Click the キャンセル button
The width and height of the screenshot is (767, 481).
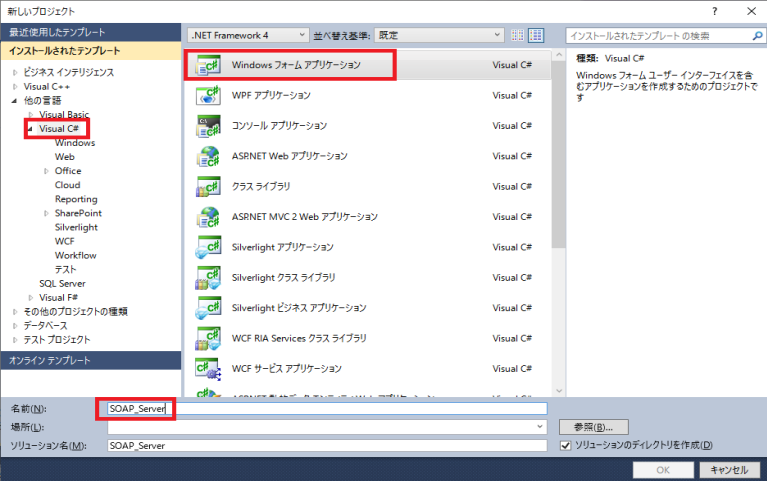[x=727, y=469]
